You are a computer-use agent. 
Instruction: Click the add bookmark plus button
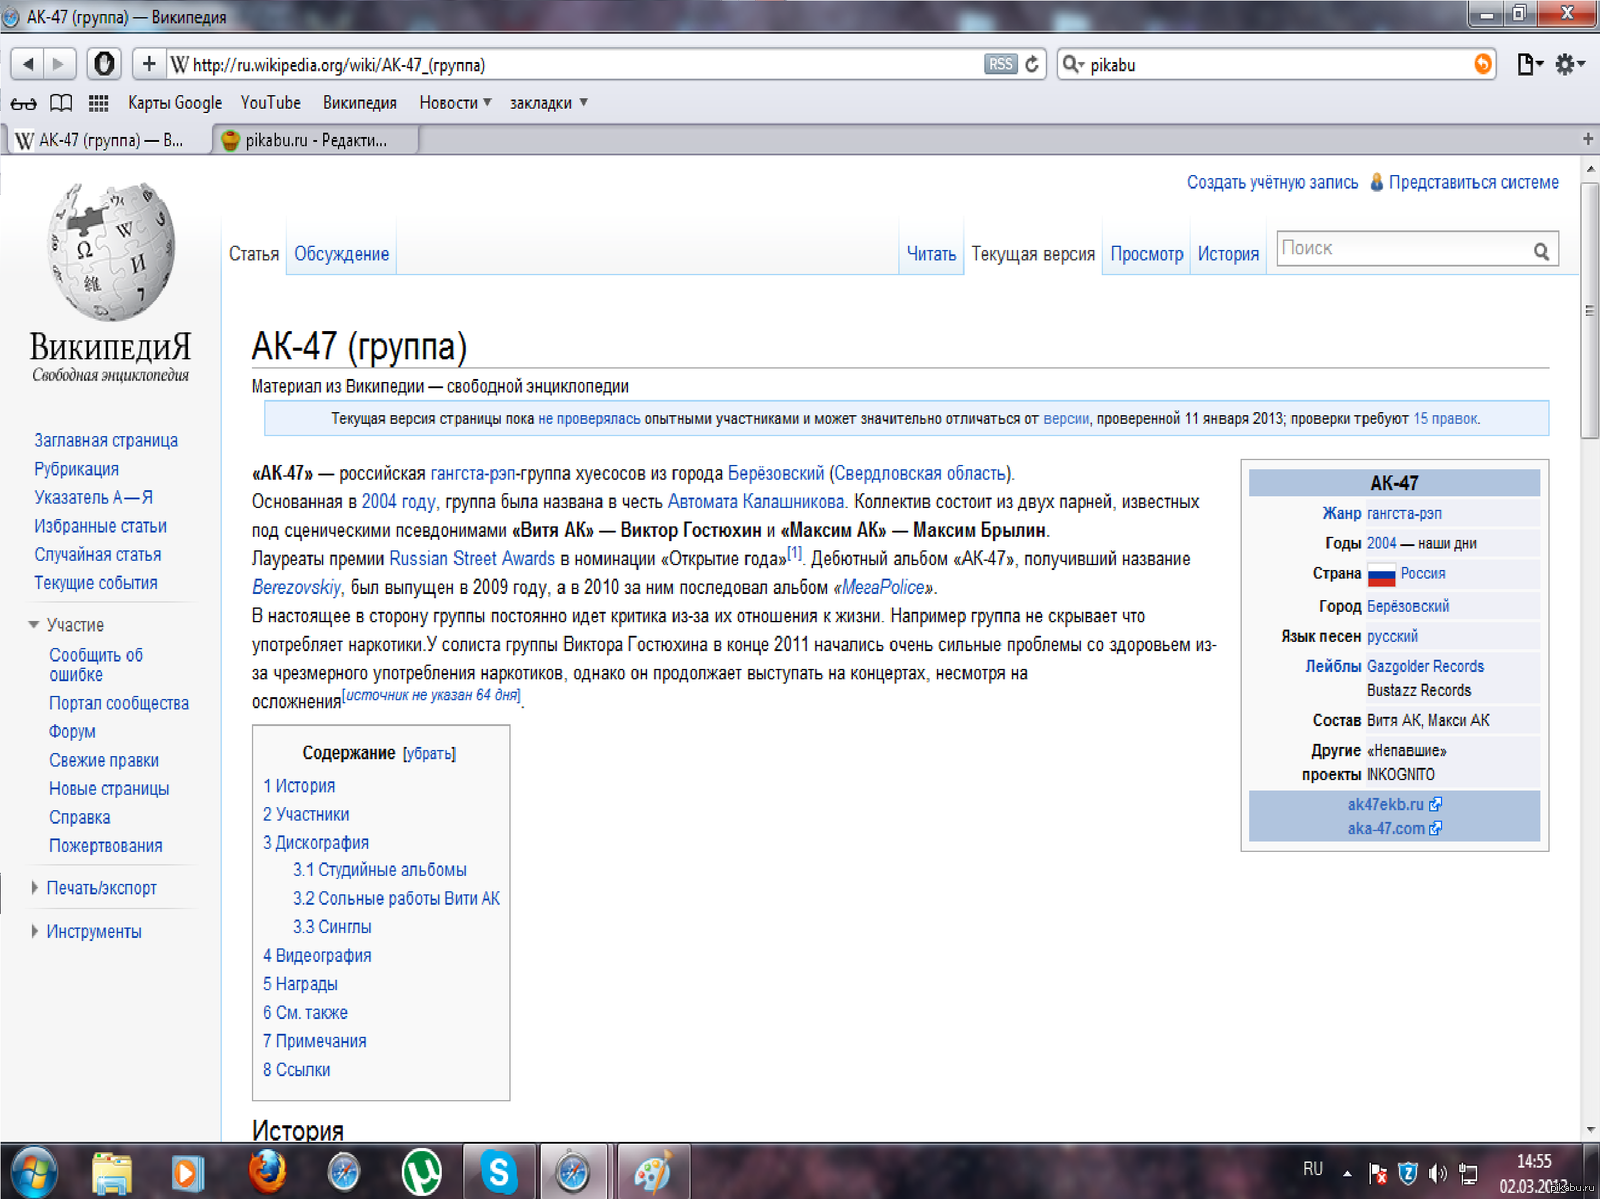[149, 64]
